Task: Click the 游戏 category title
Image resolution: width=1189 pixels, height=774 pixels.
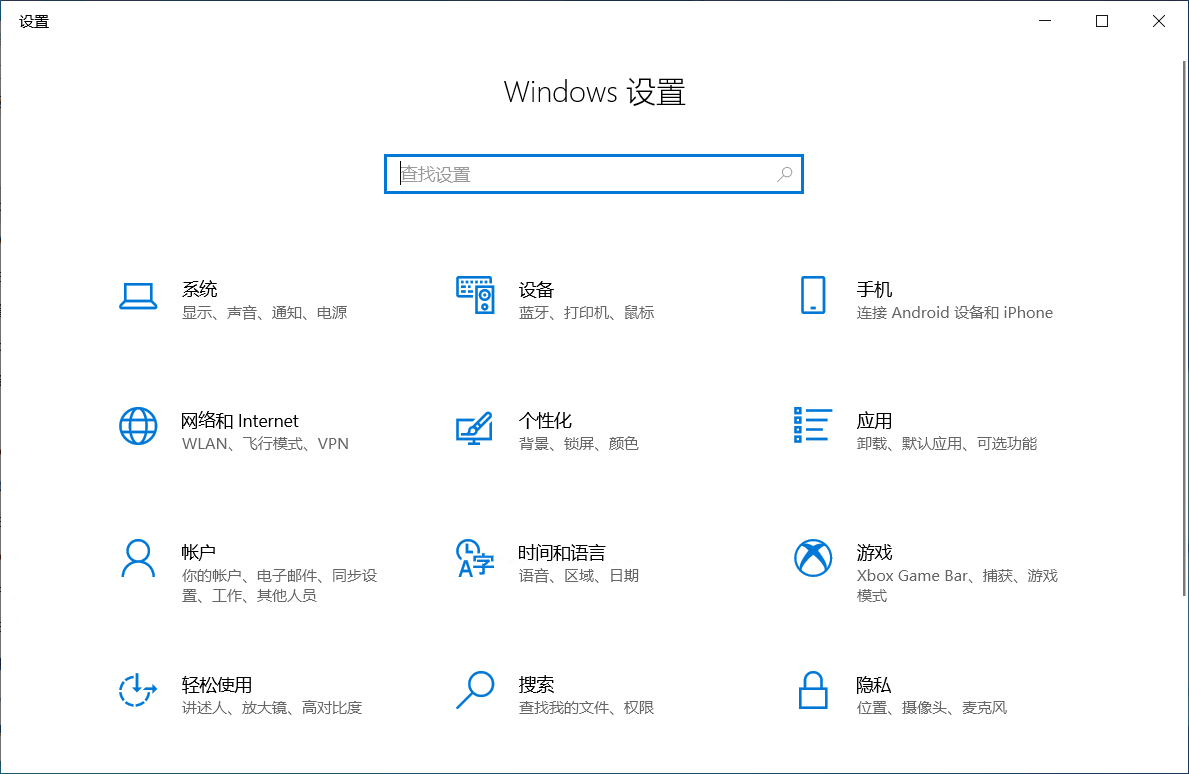Action: [x=874, y=553]
